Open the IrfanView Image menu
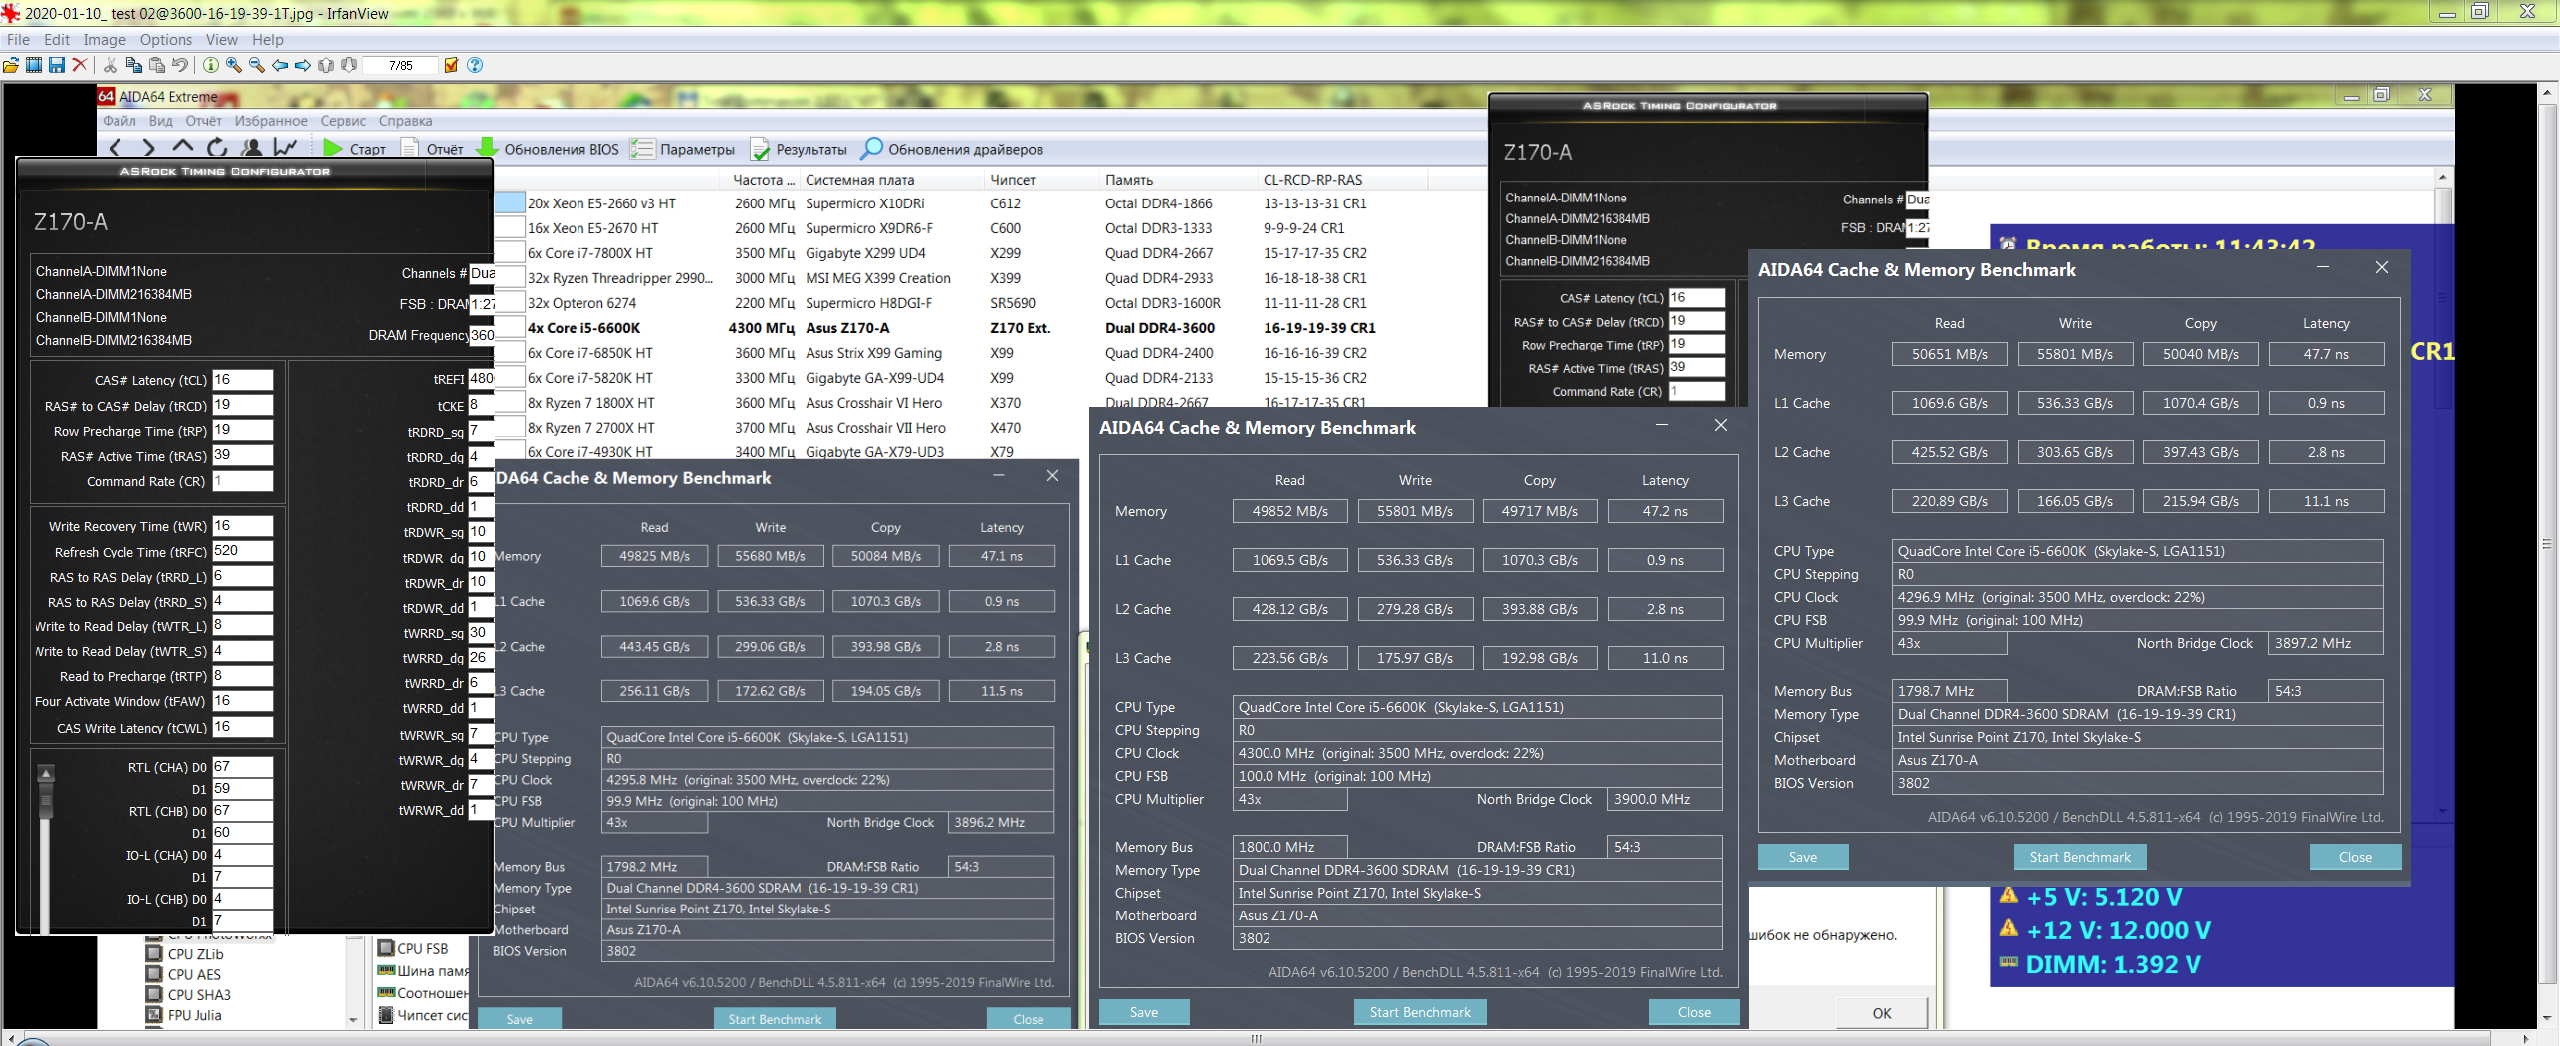Screen dimensions: 2560x1046 point(105,40)
